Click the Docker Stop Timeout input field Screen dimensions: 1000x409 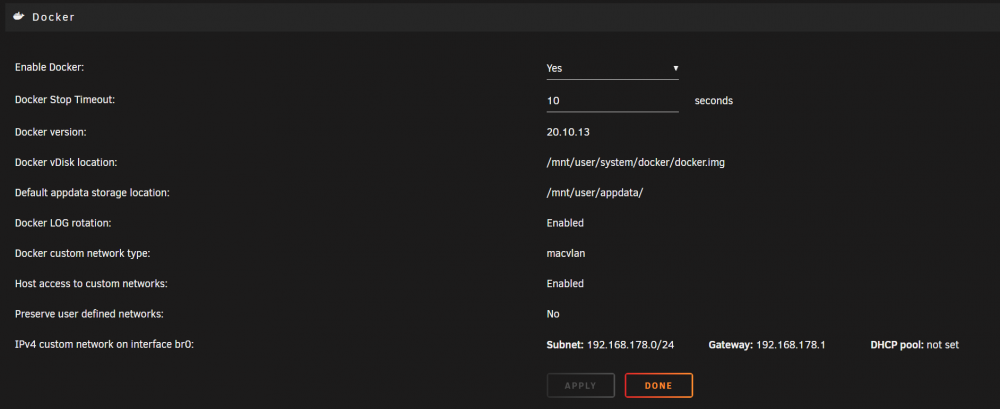click(x=612, y=101)
